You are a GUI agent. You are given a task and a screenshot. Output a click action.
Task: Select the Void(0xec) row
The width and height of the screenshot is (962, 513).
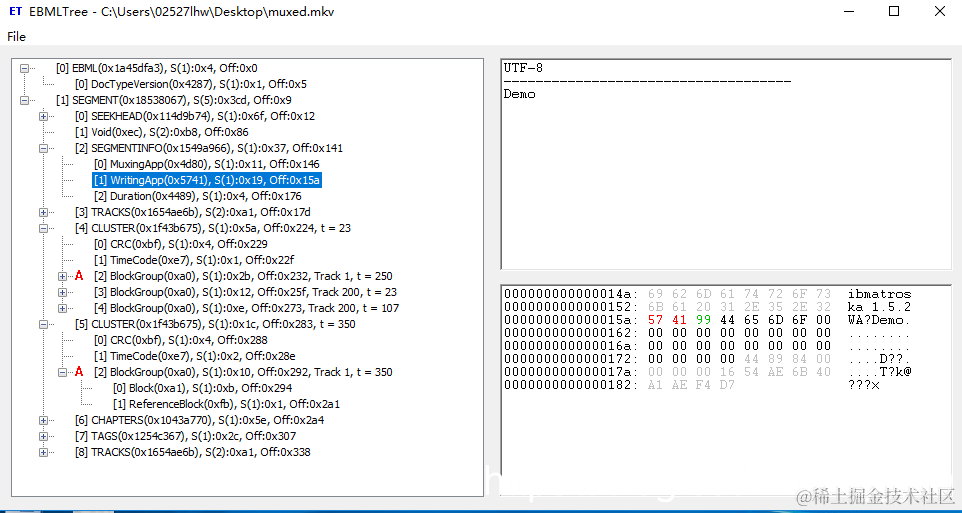(x=161, y=132)
